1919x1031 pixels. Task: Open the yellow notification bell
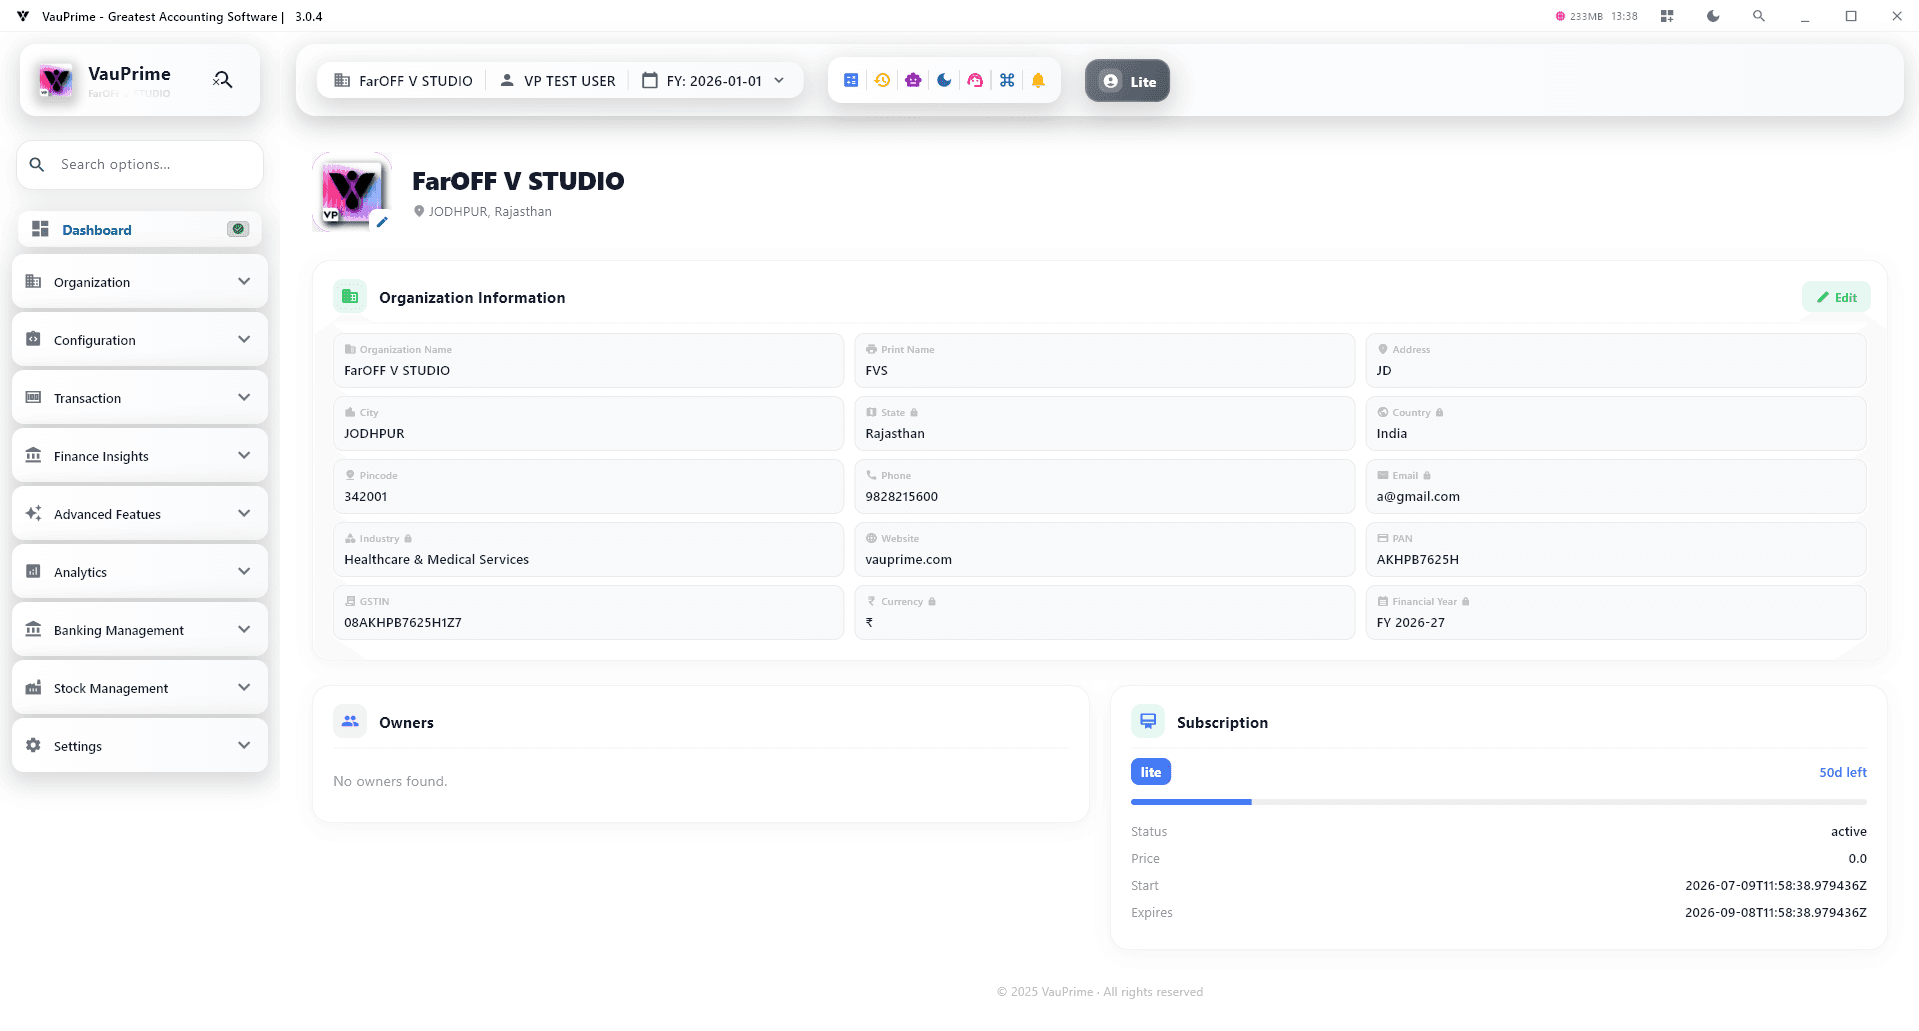coord(1038,81)
